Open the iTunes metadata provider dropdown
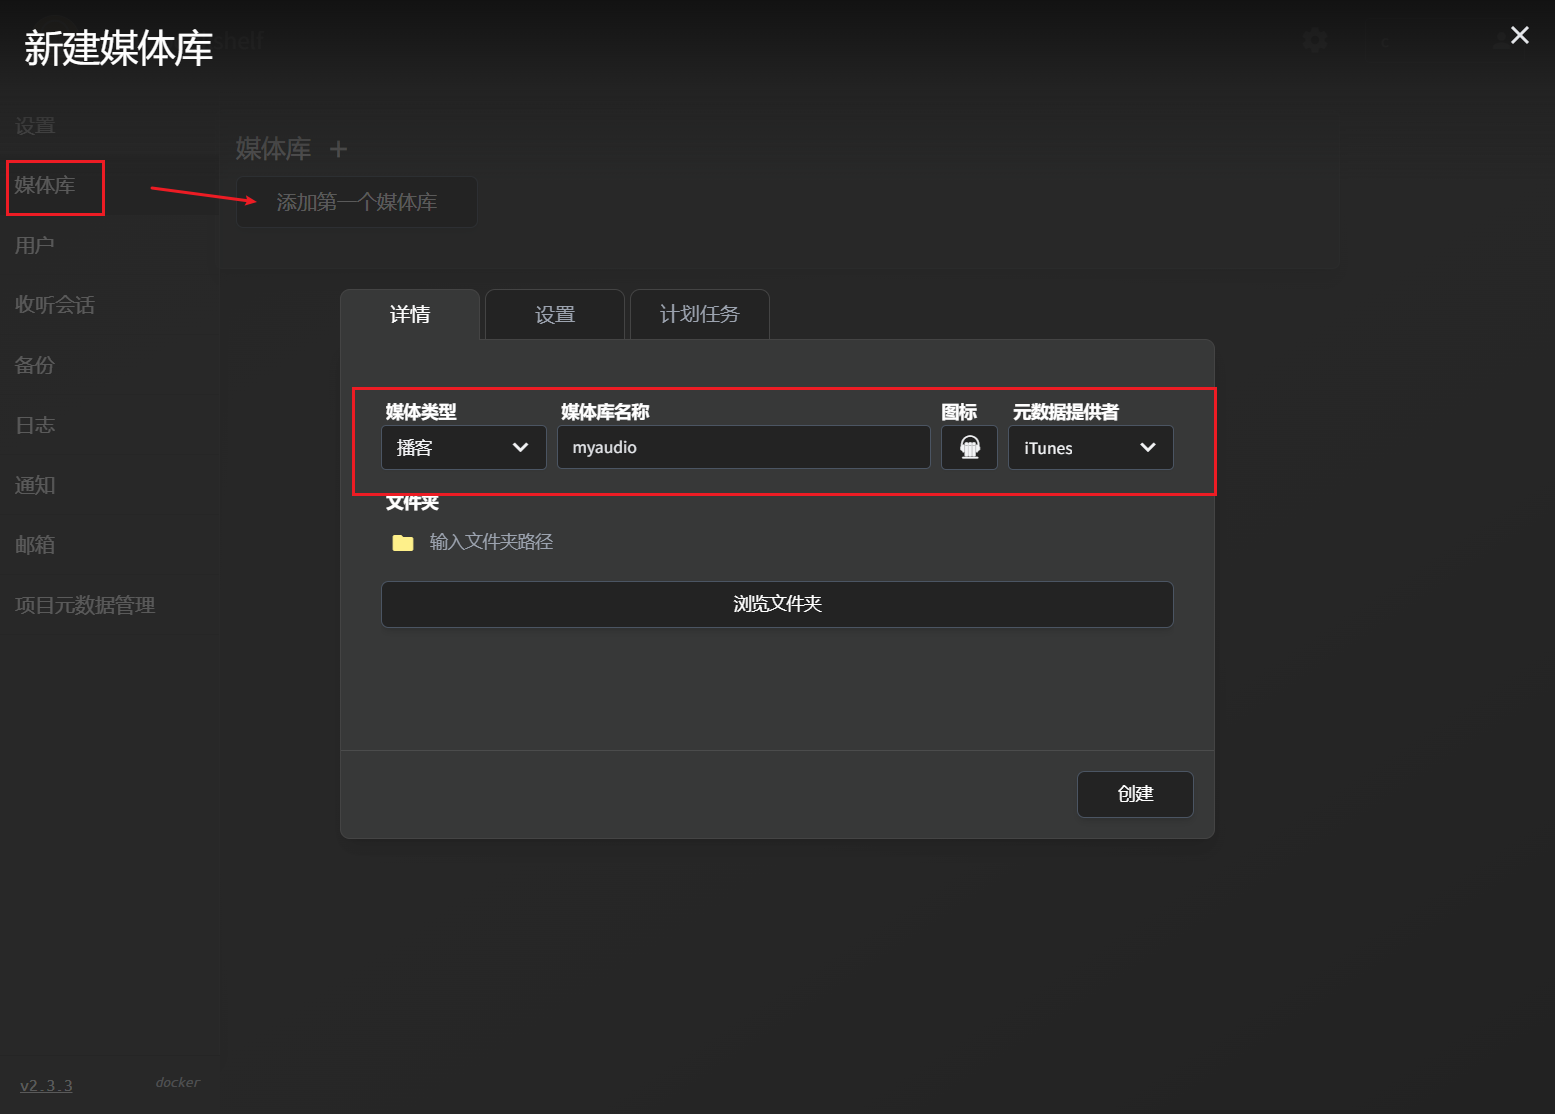This screenshot has width=1555, height=1114. pyautogui.click(x=1090, y=447)
